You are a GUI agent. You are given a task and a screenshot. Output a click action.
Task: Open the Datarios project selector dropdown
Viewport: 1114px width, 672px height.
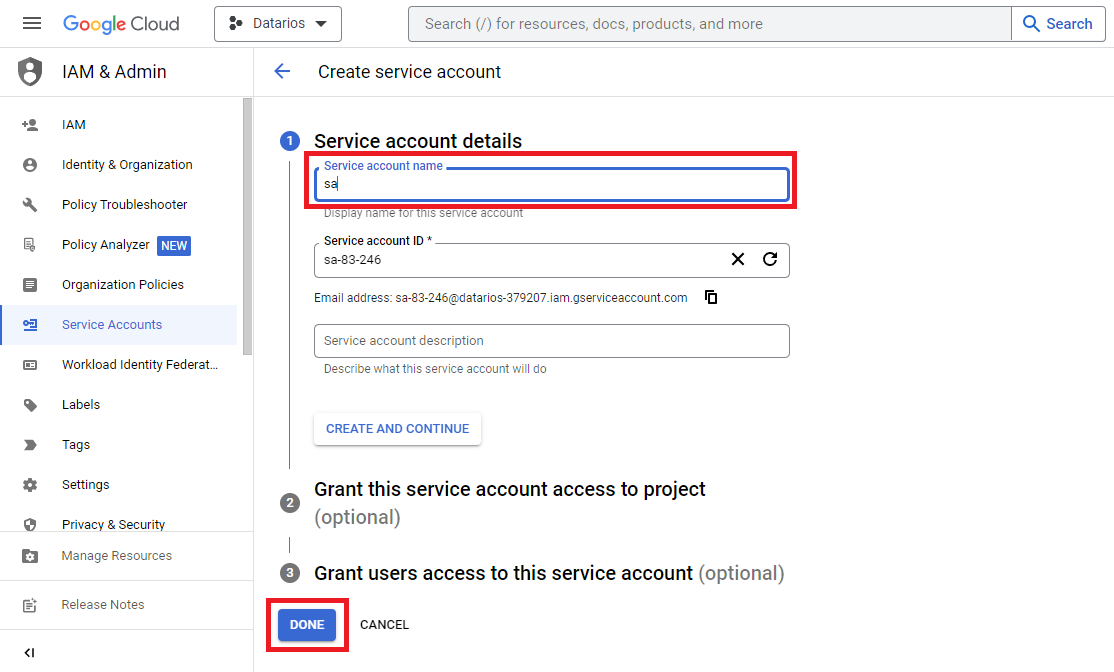pyautogui.click(x=278, y=24)
